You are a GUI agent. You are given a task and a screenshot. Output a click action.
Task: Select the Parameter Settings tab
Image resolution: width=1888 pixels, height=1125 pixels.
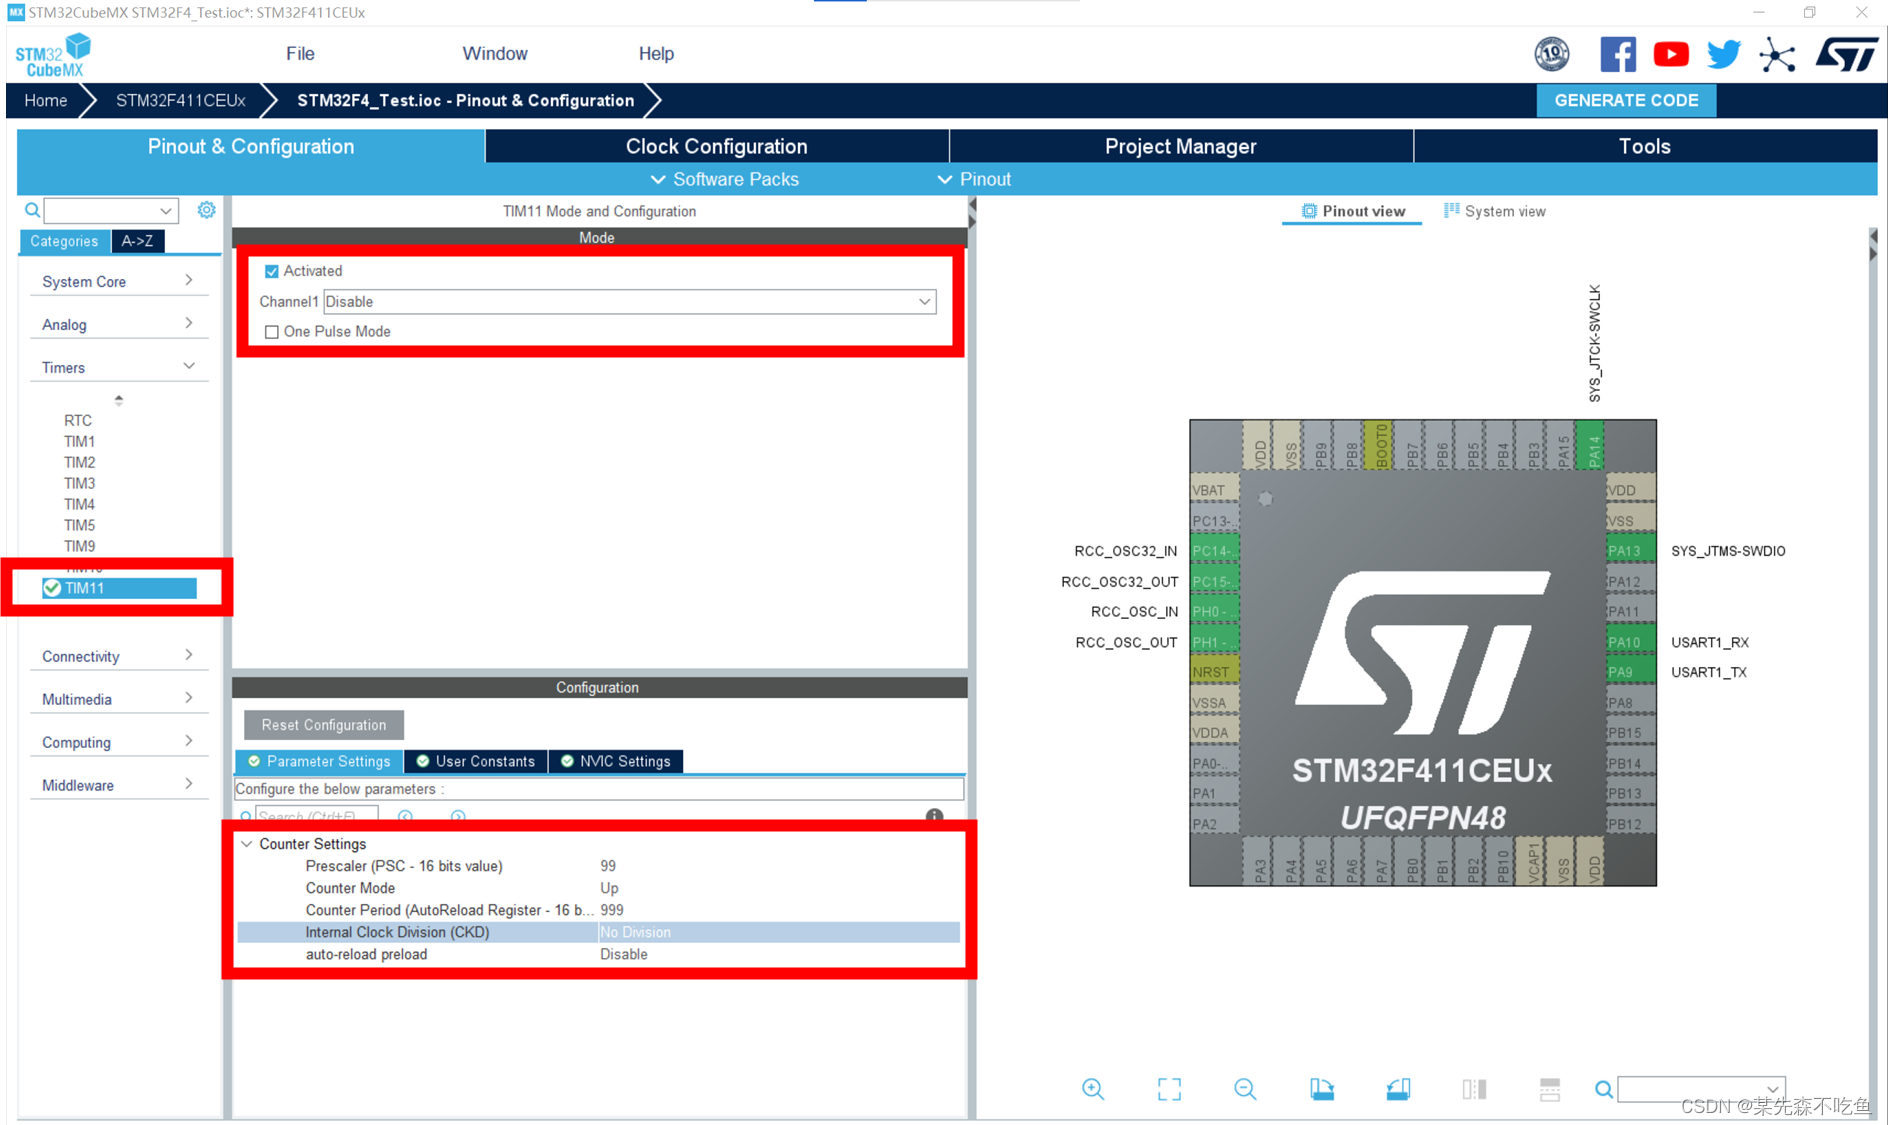(319, 761)
